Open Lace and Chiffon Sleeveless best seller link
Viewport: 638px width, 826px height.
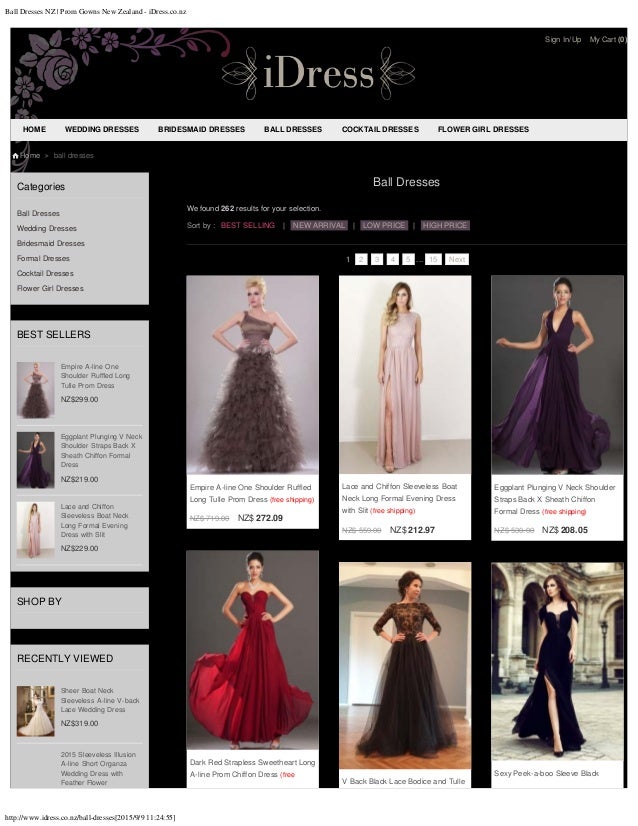94,520
